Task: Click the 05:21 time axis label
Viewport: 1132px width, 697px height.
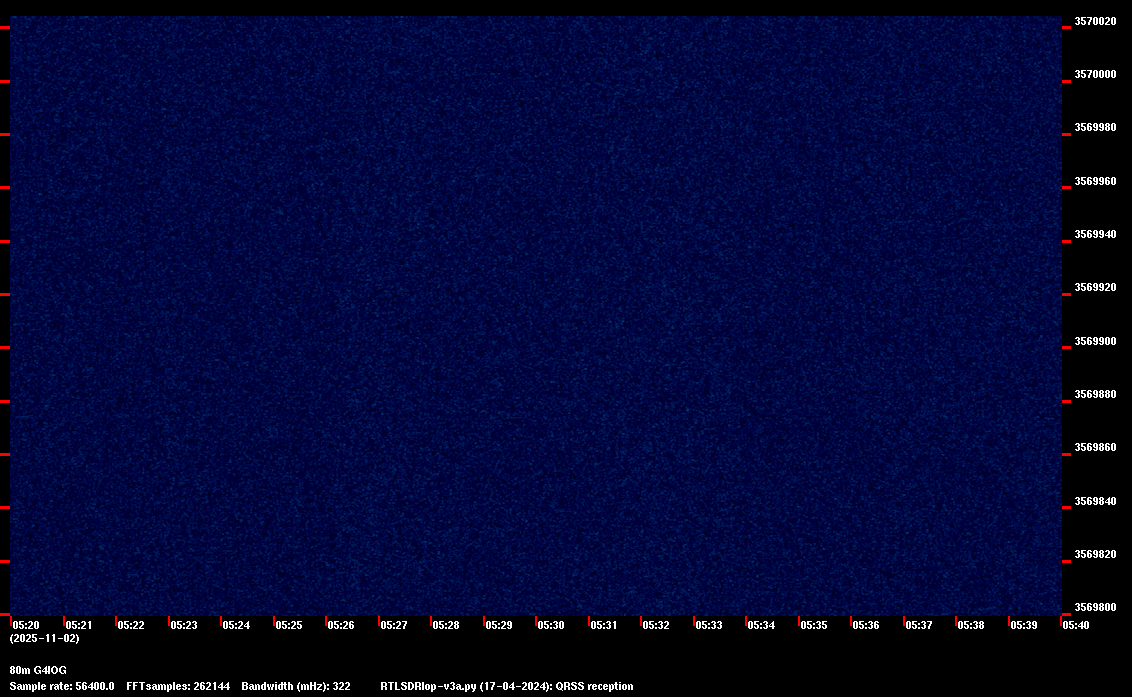Action: [x=79, y=625]
